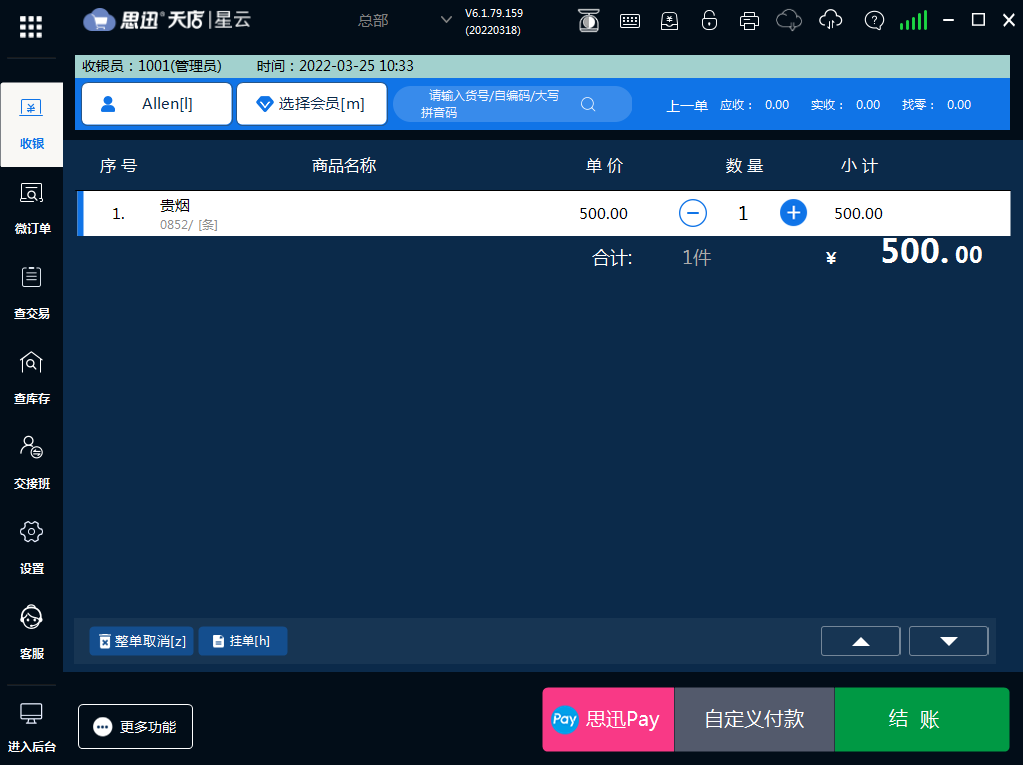
Task: Click the 选择会员[m] member button
Action: pyautogui.click(x=311, y=103)
